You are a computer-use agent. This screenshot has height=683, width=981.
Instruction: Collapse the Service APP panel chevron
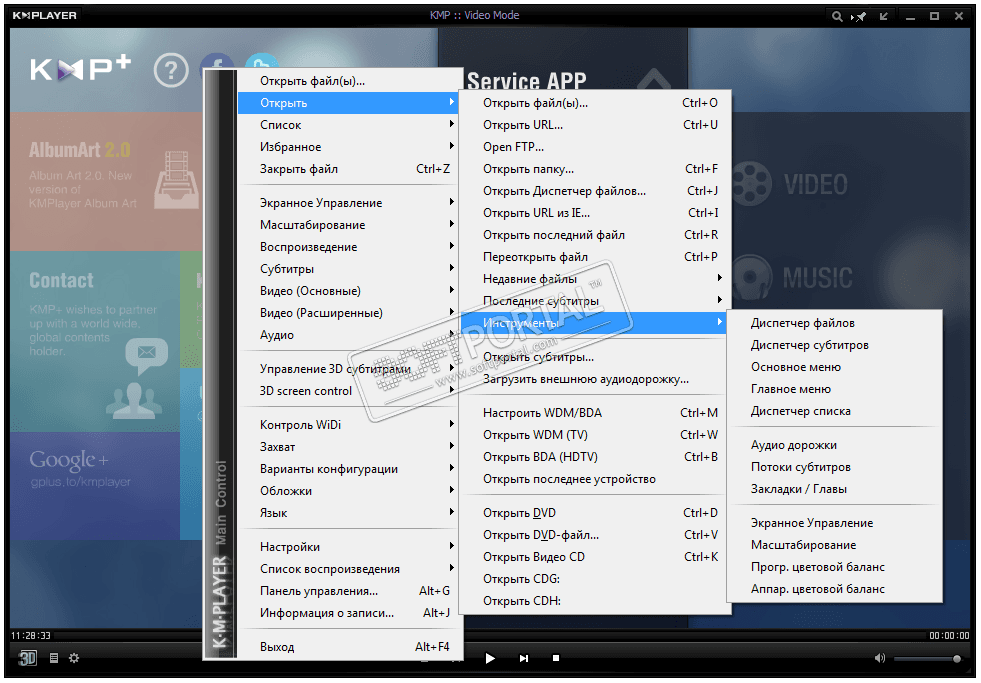pyautogui.click(x=654, y=79)
